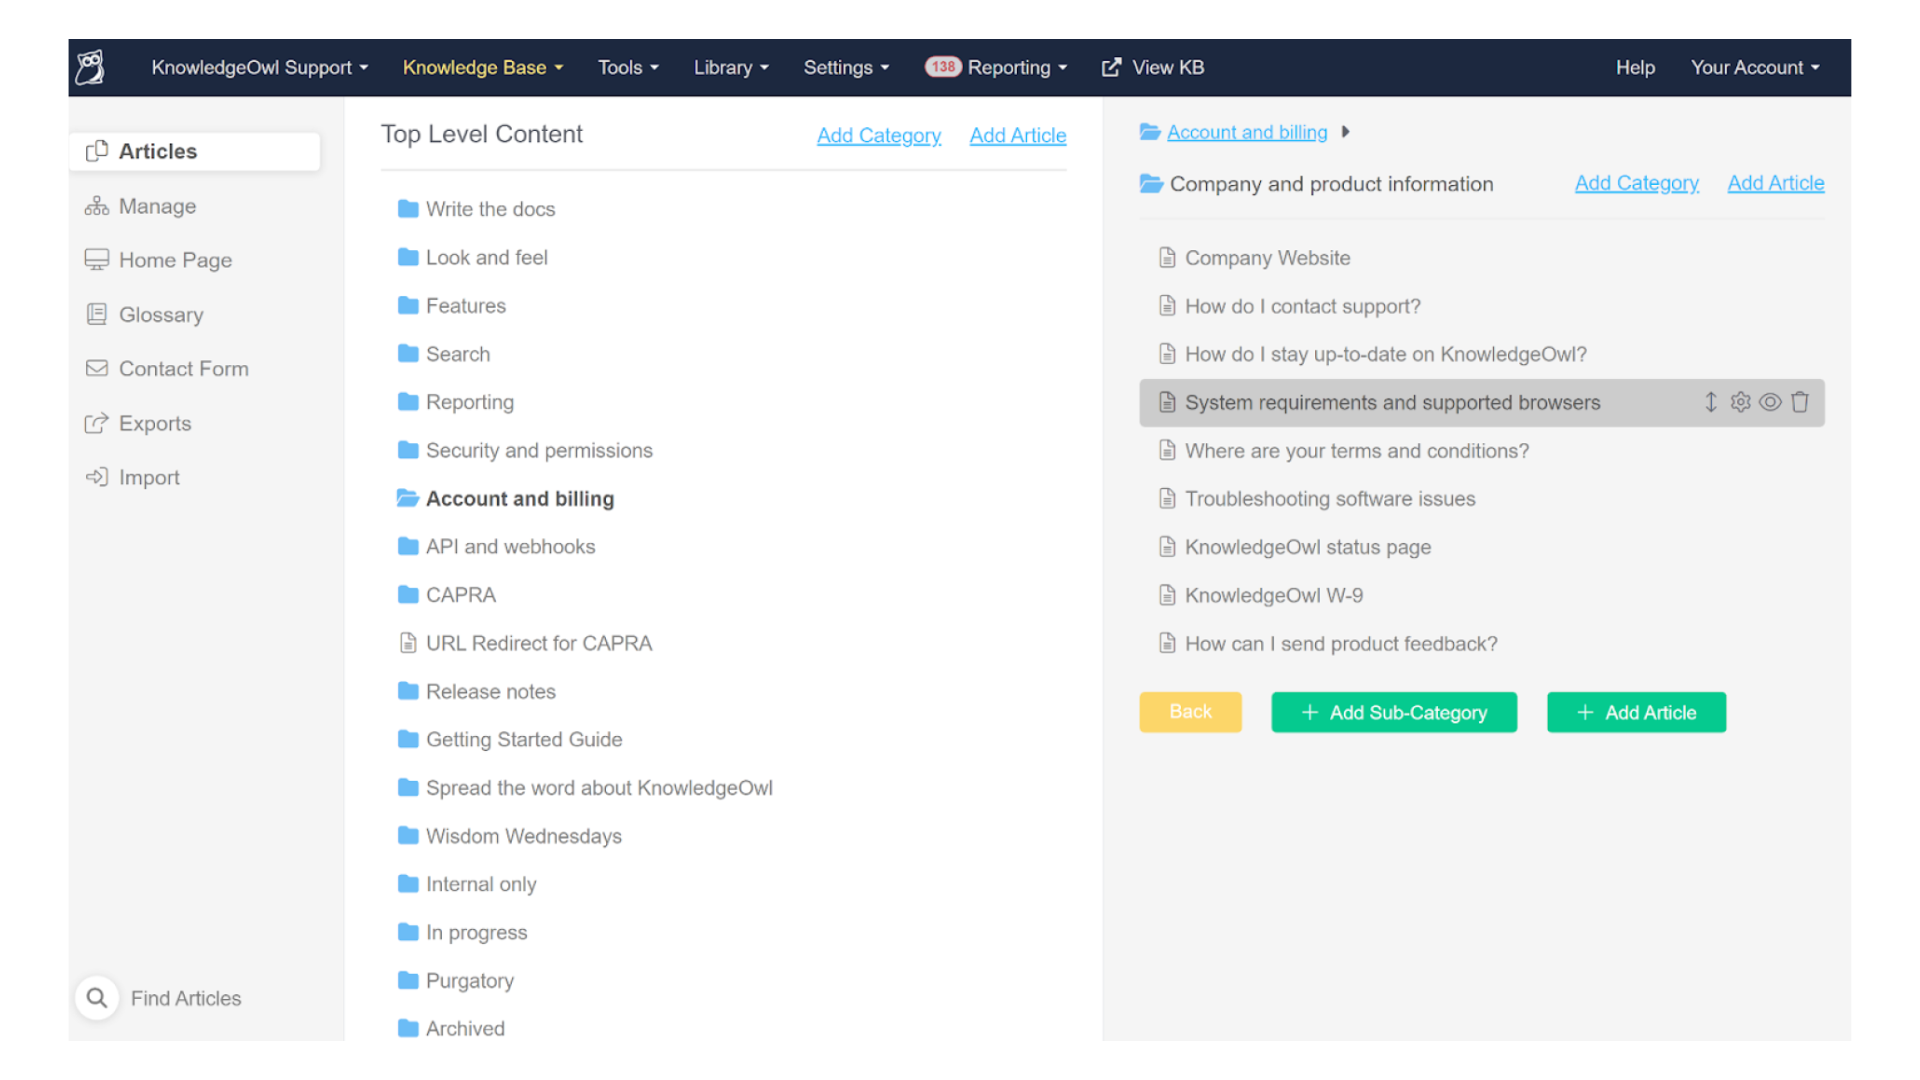Click Add Article link in right panel header

[1776, 183]
